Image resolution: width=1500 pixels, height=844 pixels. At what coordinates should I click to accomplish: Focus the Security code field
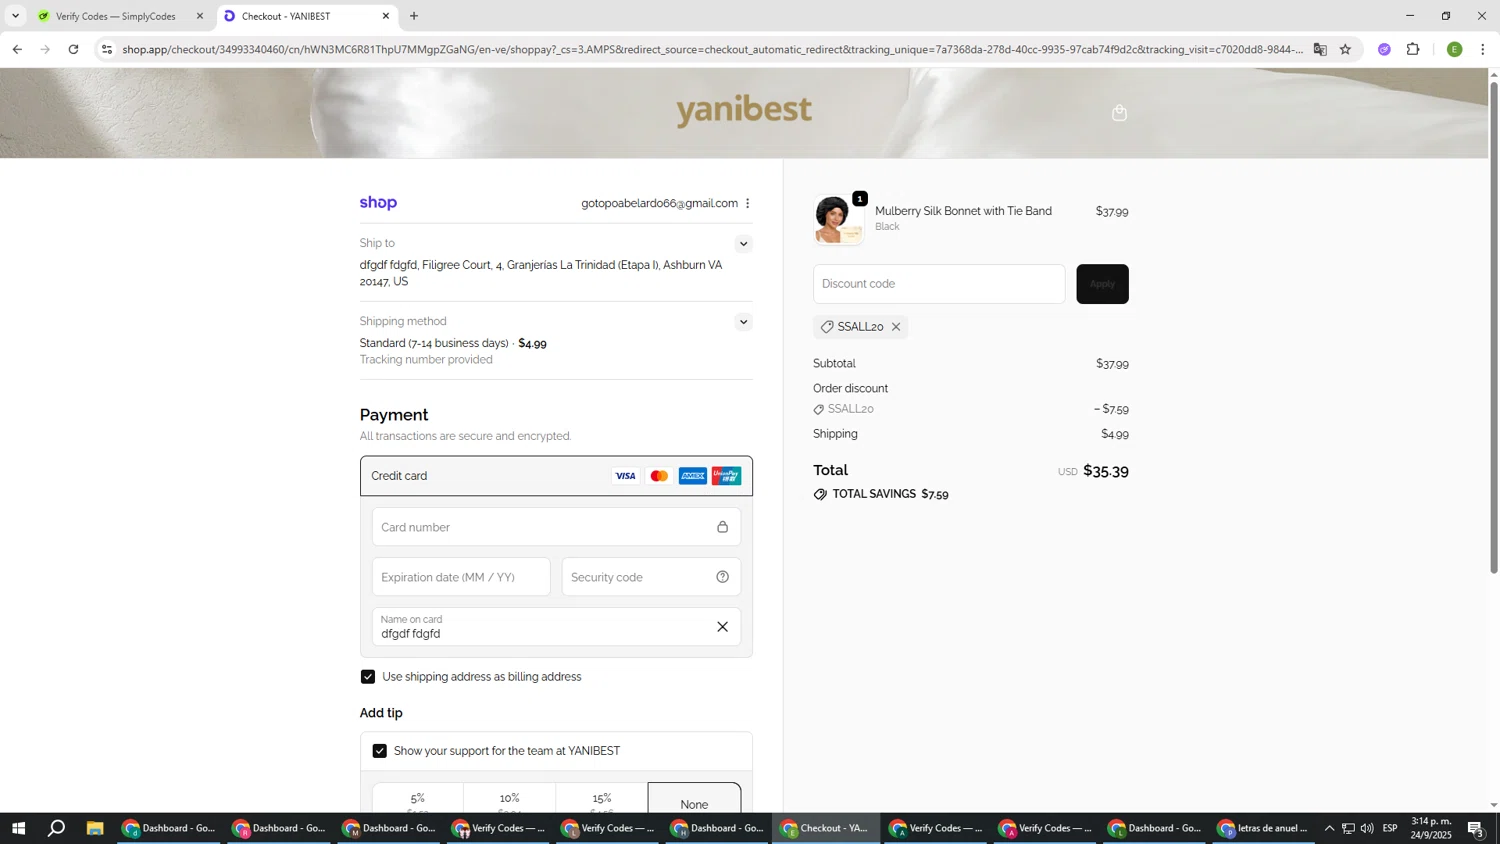(651, 577)
